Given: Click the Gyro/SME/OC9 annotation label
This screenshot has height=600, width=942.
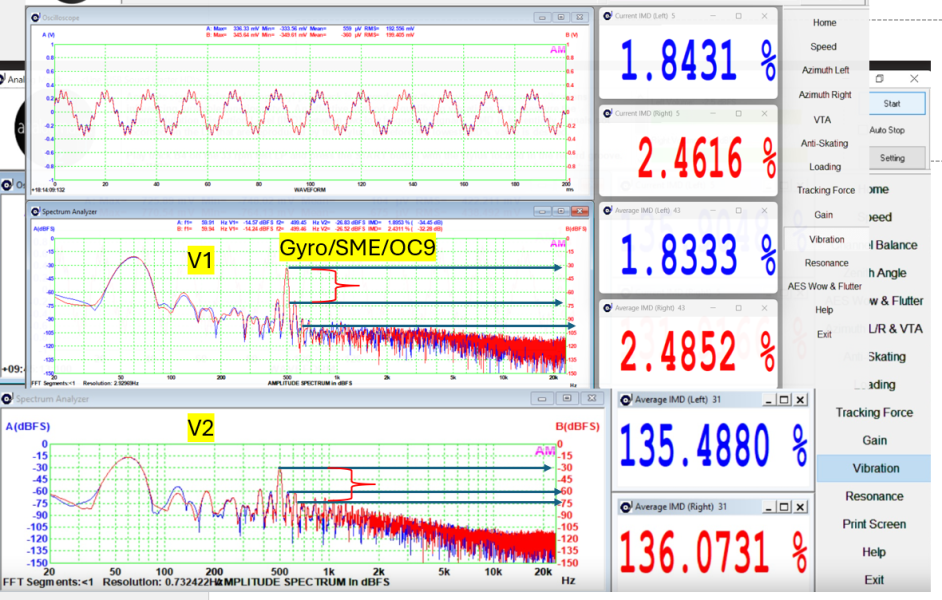Looking at the screenshot, I should [x=357, y=249].
